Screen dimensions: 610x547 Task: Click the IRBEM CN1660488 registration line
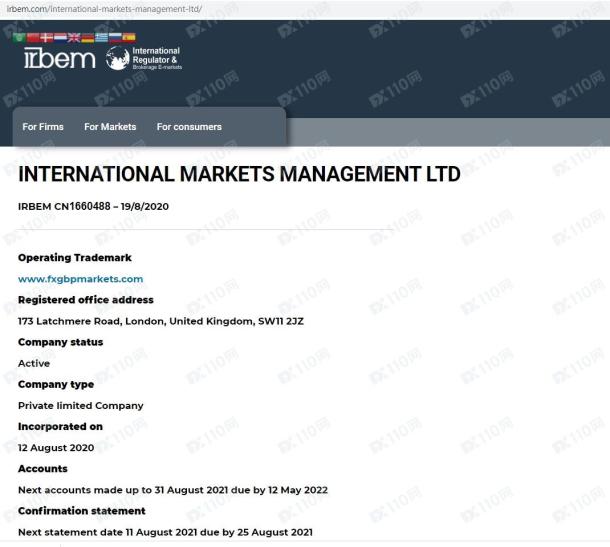(93, 206)
